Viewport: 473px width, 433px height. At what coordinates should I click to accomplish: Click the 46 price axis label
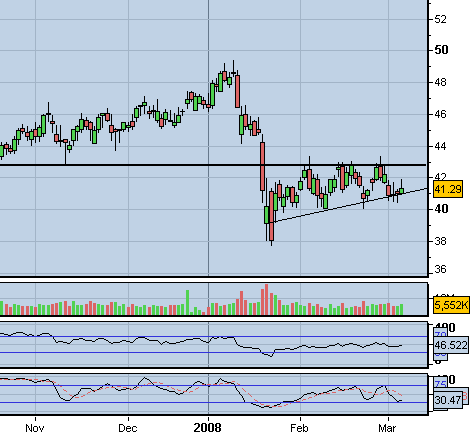pyautogui.click(x=440, y=114)
